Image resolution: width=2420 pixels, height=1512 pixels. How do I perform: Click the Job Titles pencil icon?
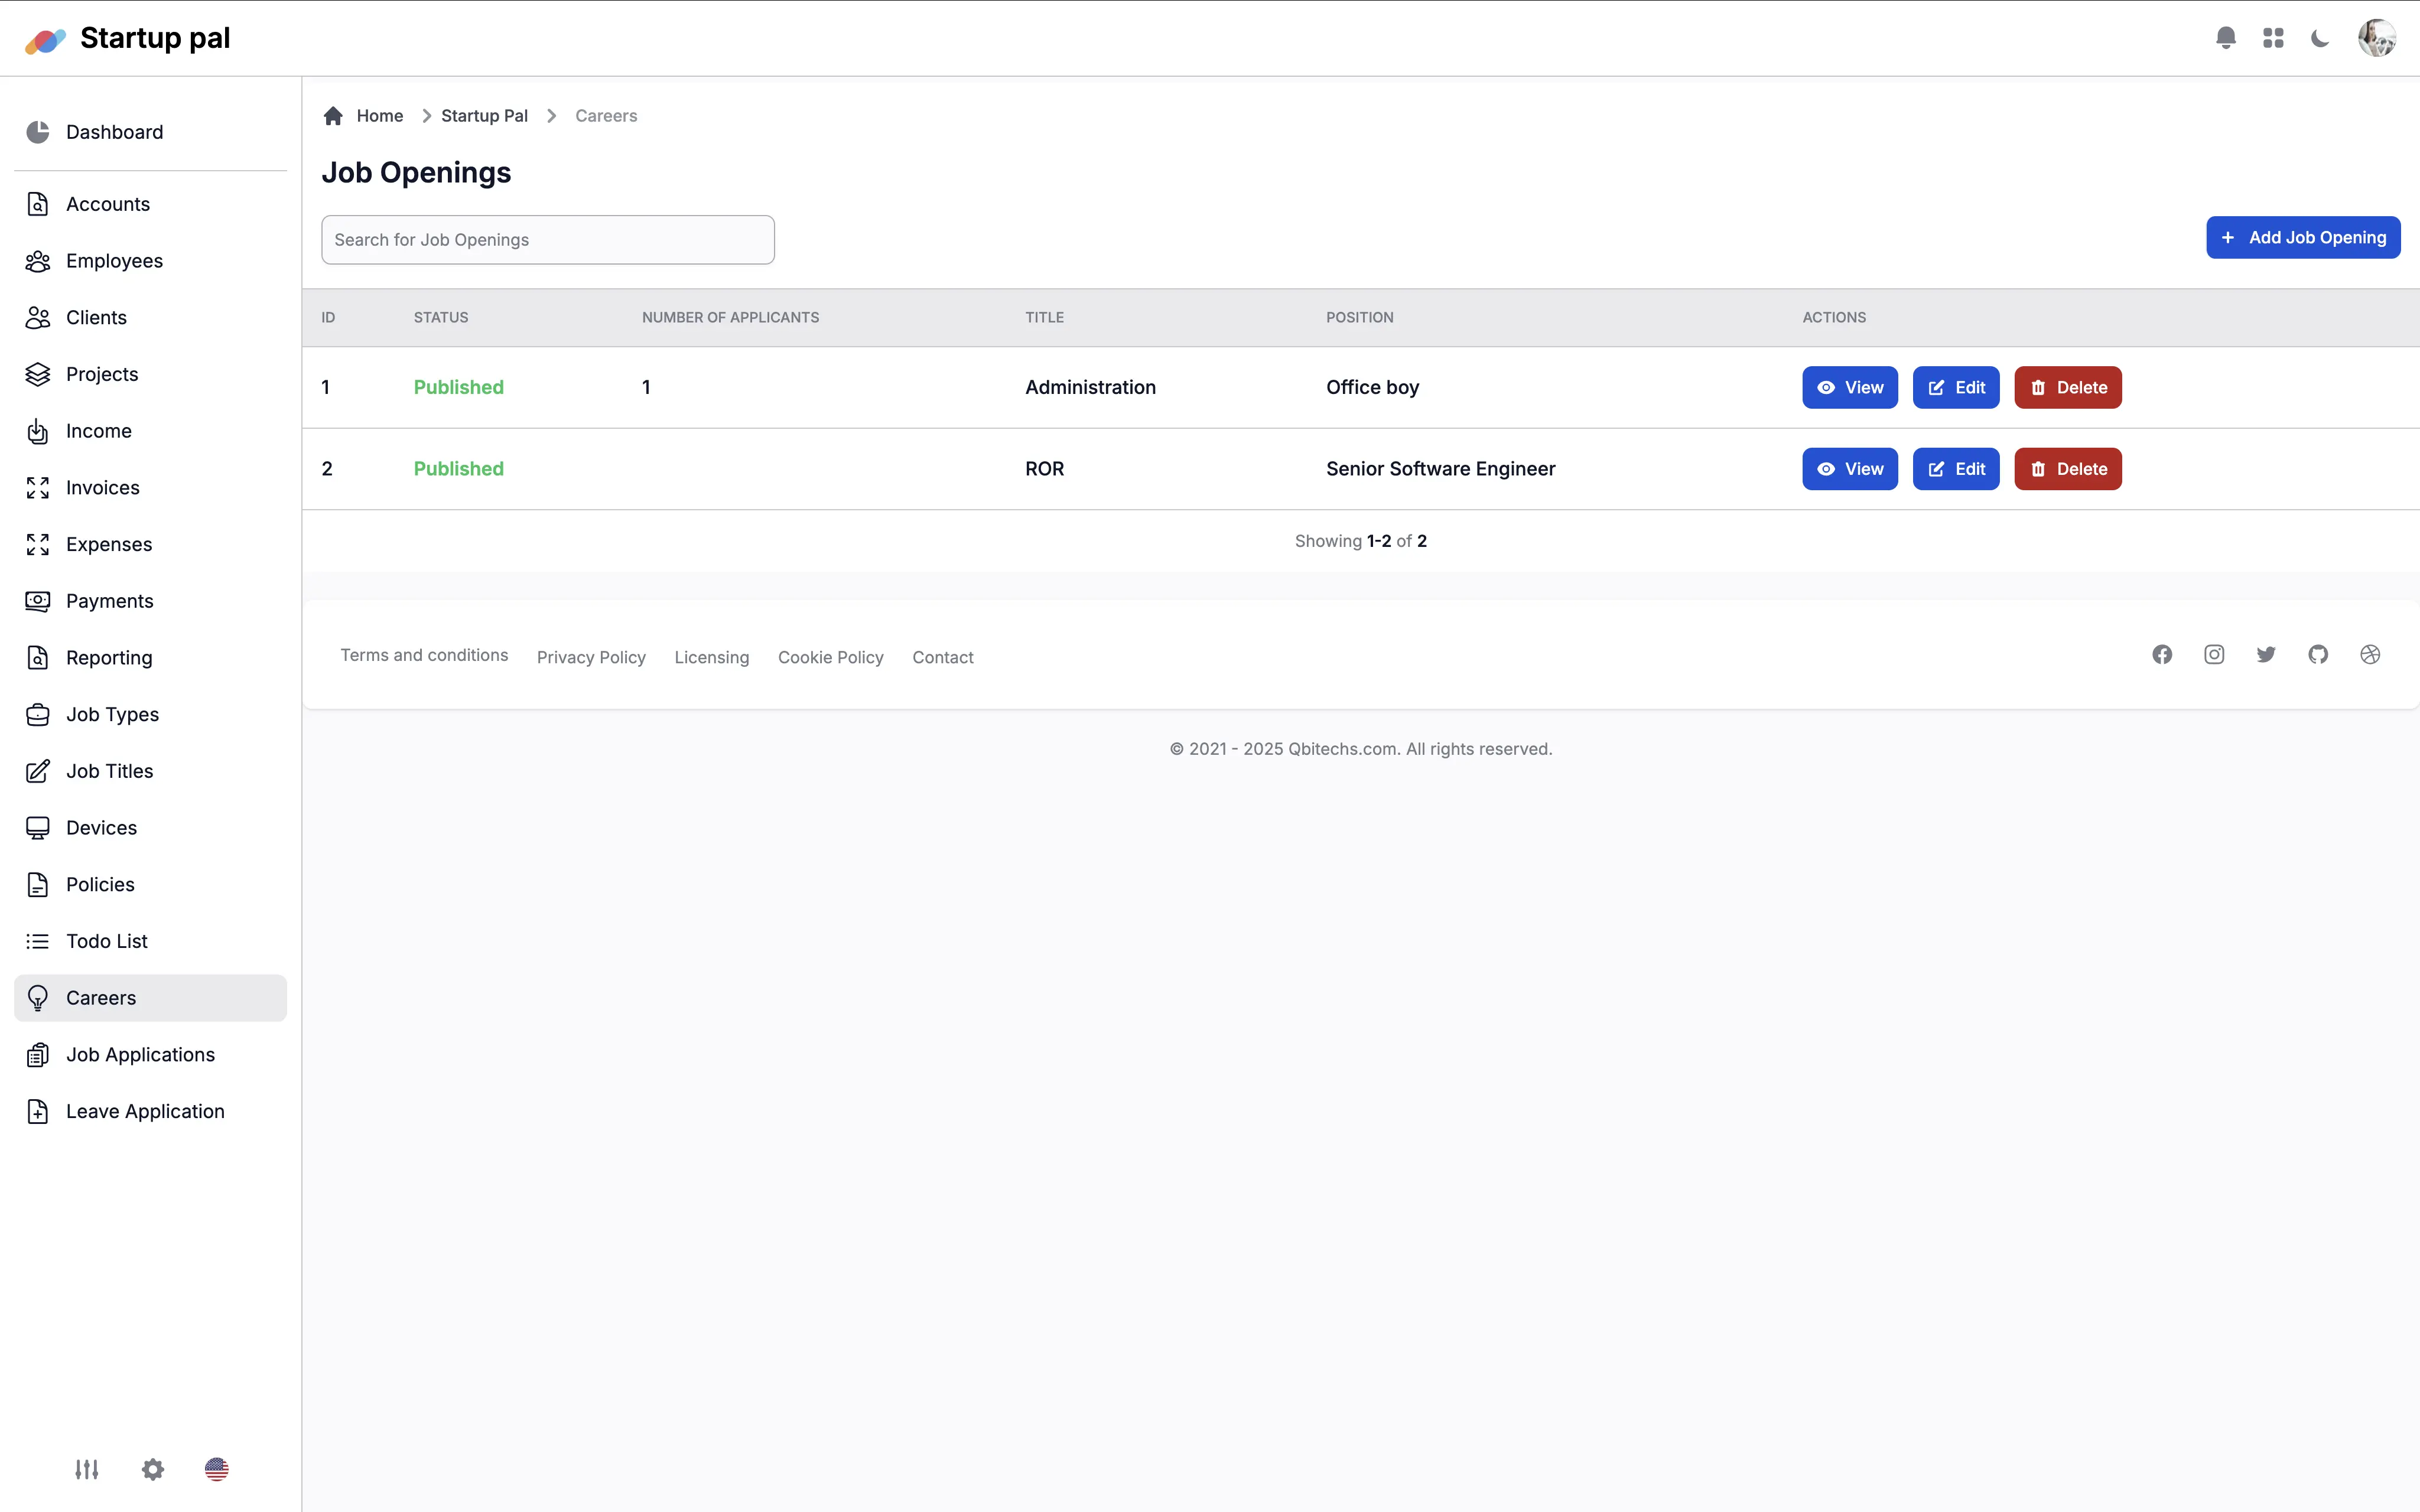[38, 771]
